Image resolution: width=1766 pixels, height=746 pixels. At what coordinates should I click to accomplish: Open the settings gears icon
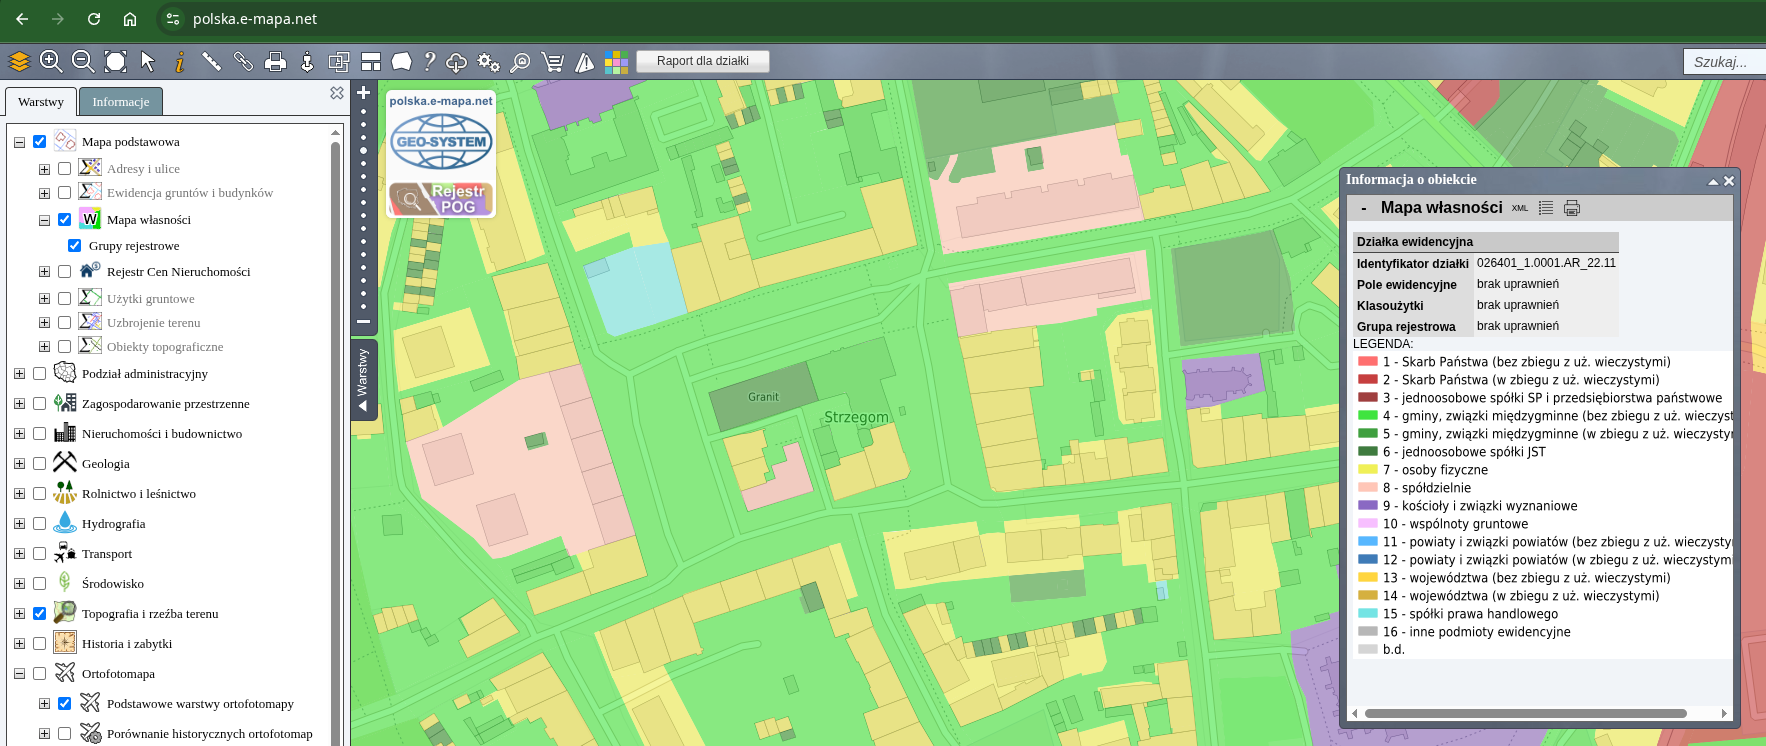coord(488,62)
